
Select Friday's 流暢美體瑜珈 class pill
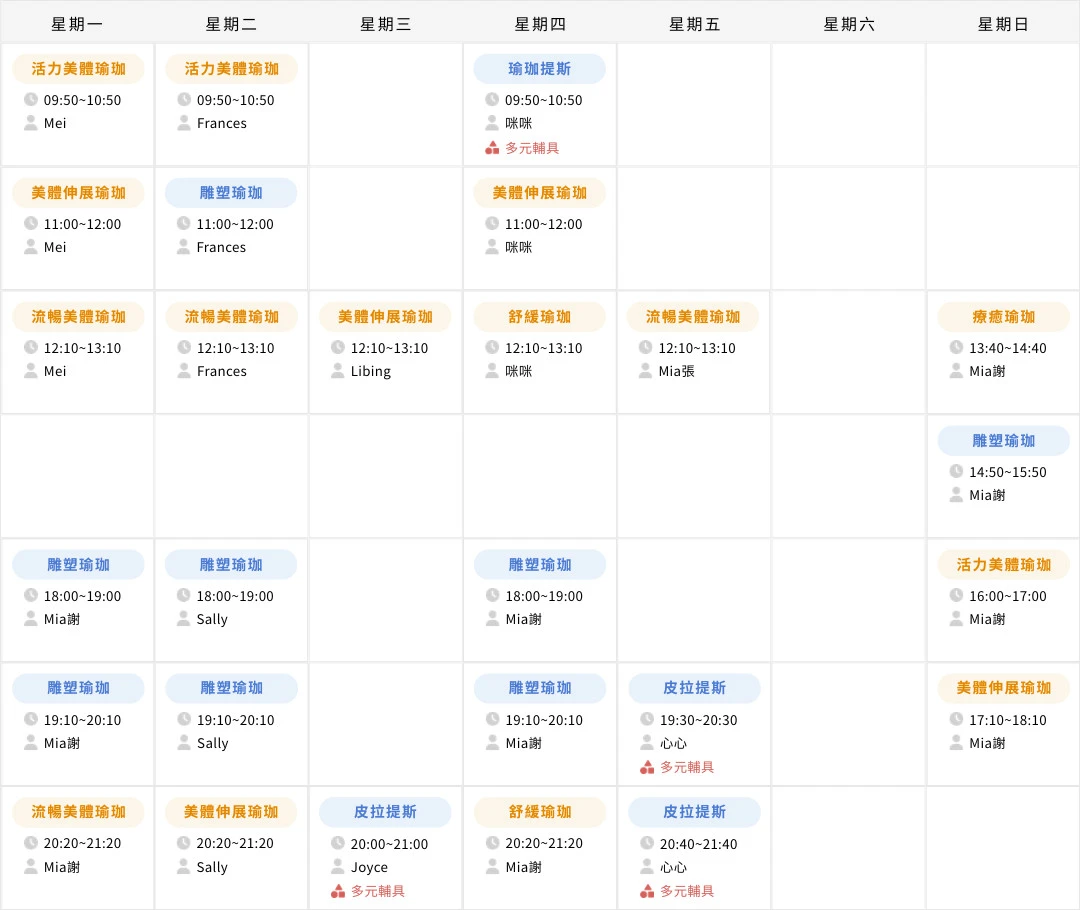694,316
